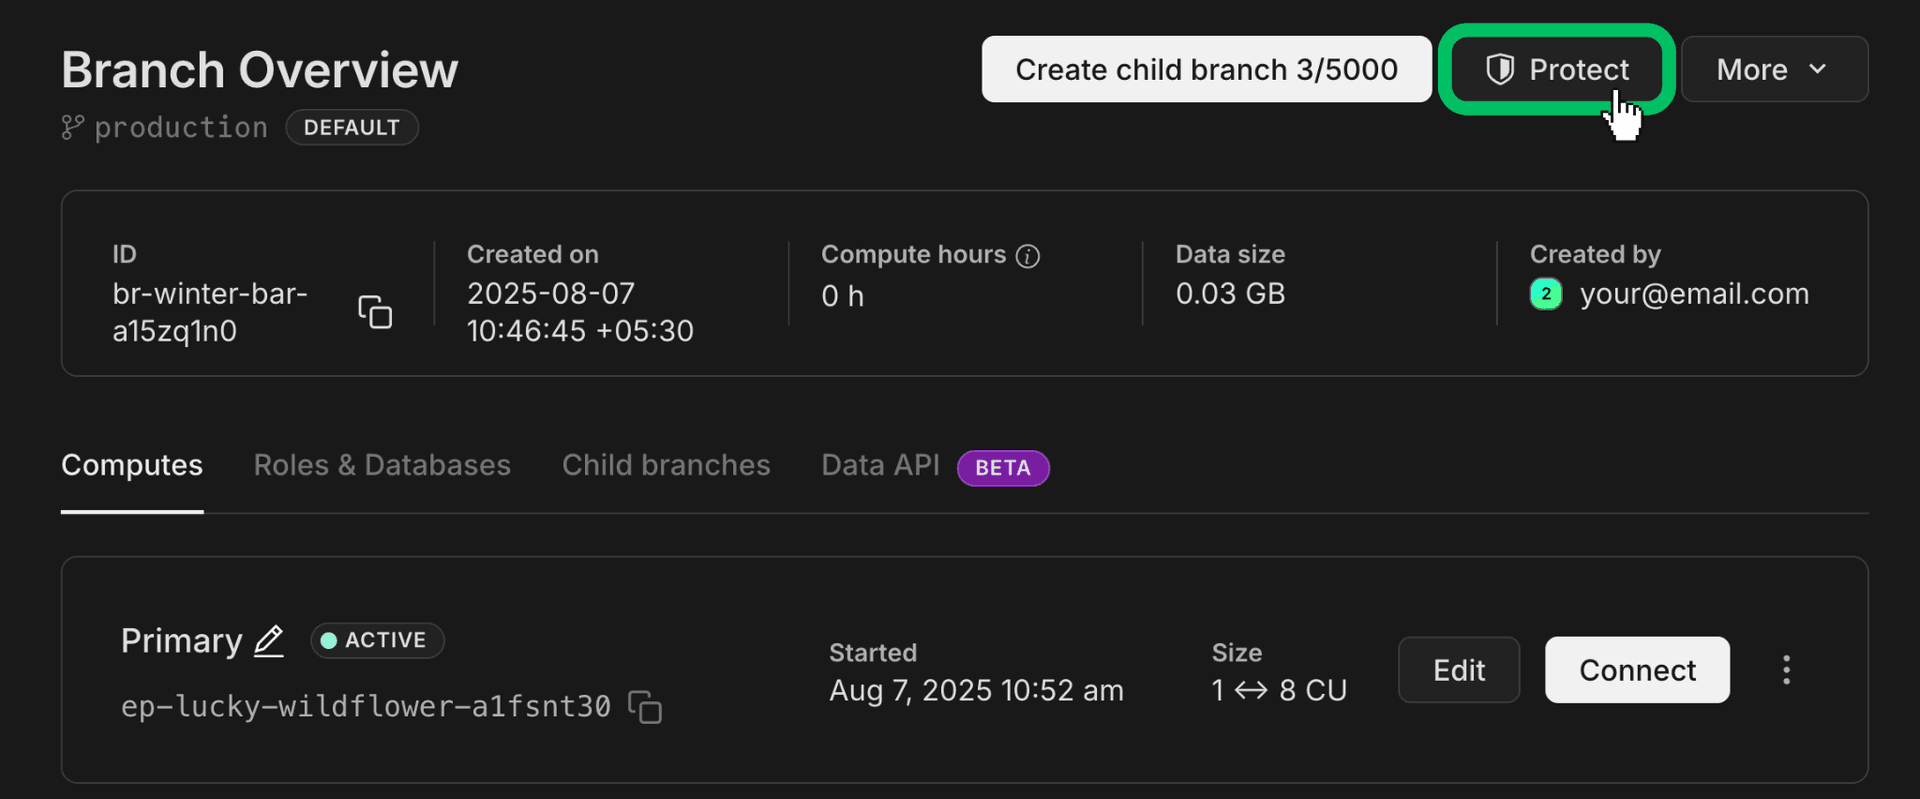Screen dimensions: 1920x799
Task: Open the Child branches tab
Action: pyautogui.click(x=666, y=465)
